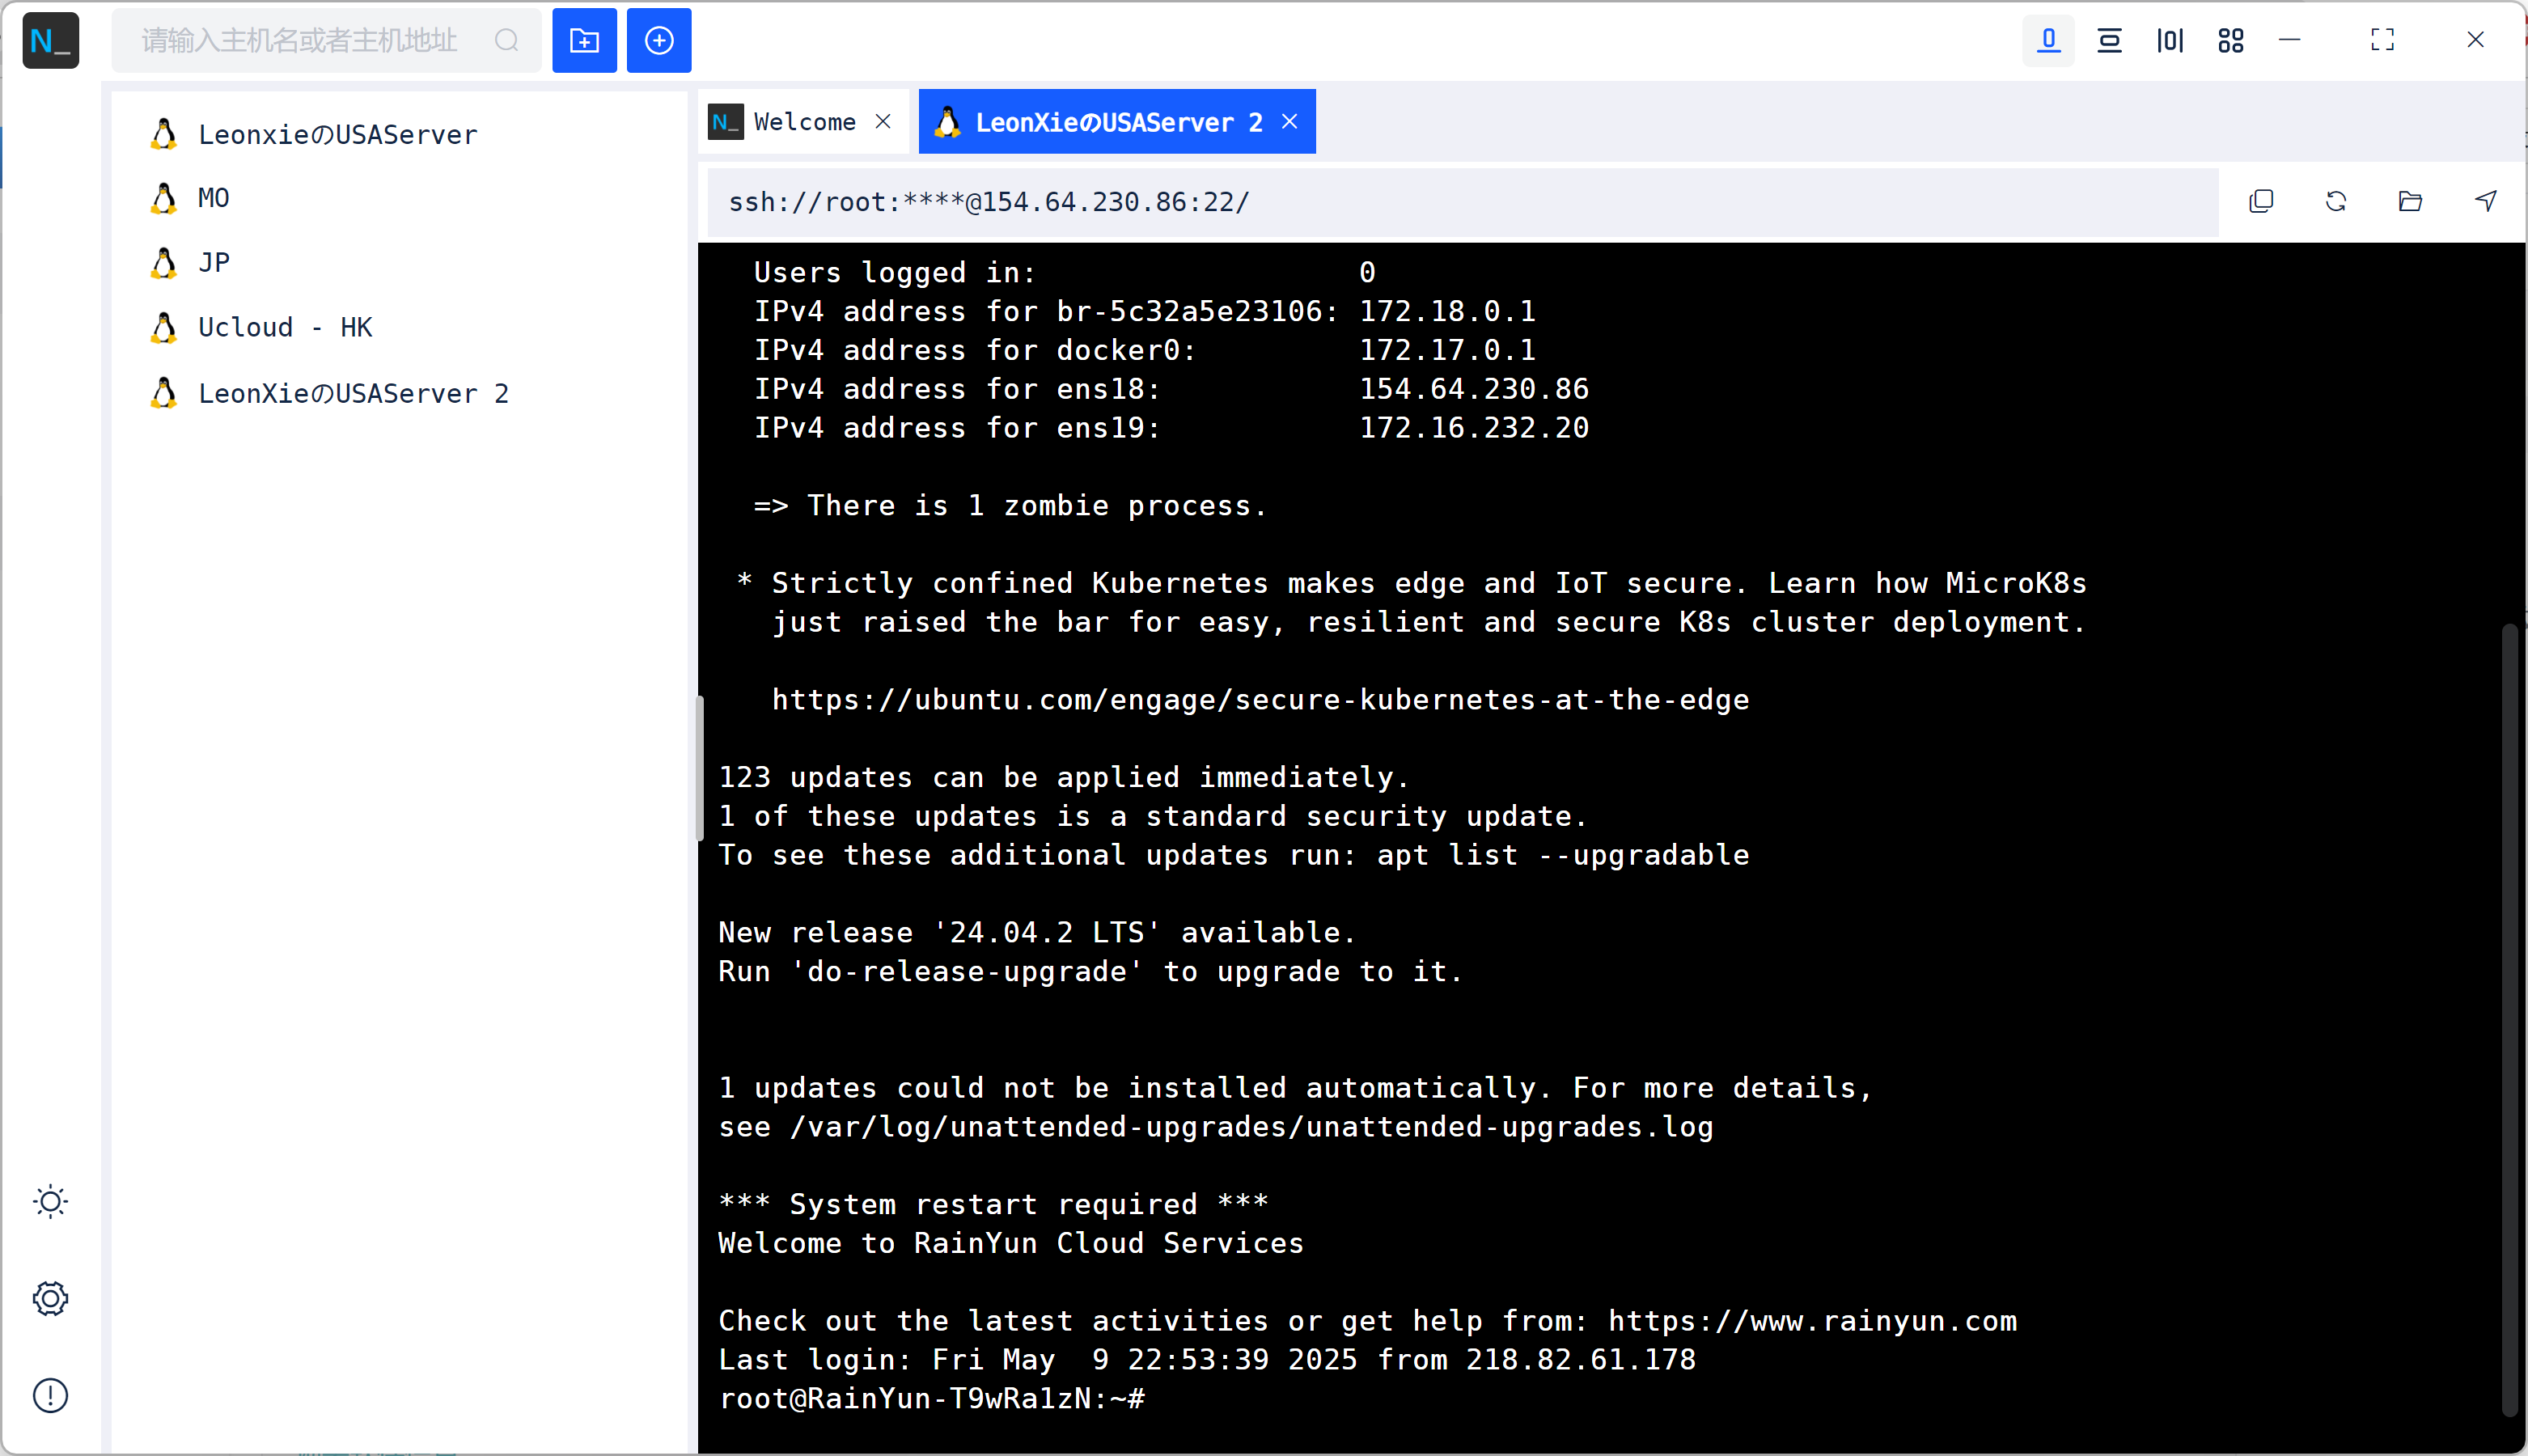Click the copy session icon

(x=2261, y=202)
